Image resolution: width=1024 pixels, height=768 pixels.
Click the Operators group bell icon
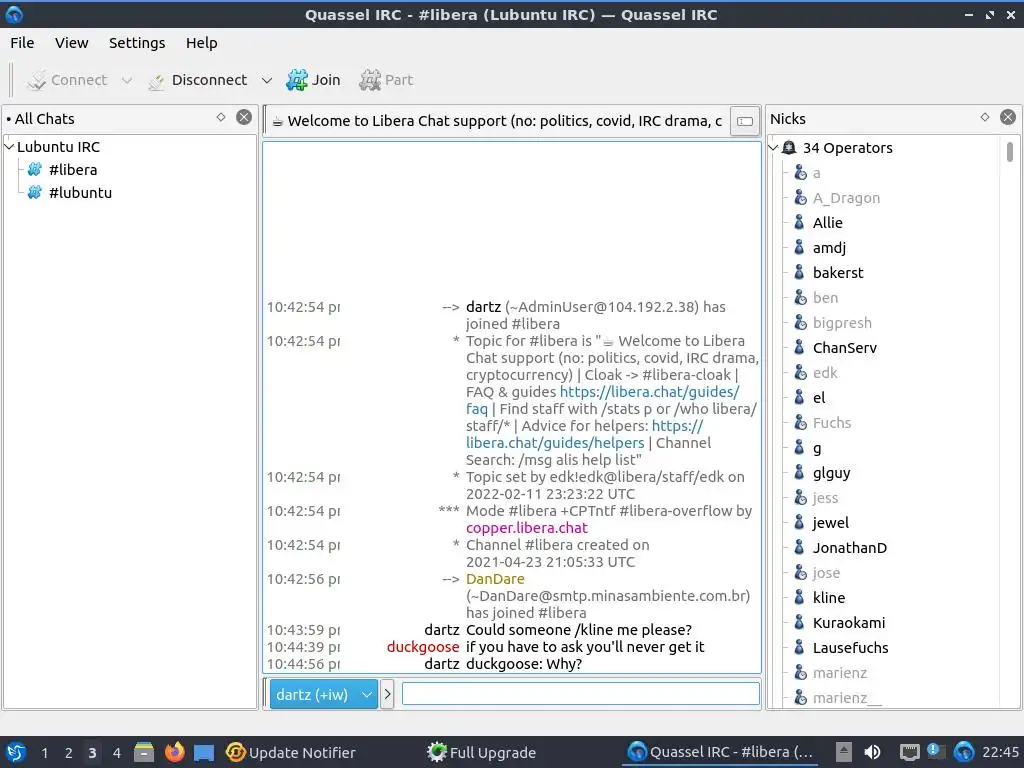[x=789, y=148]
